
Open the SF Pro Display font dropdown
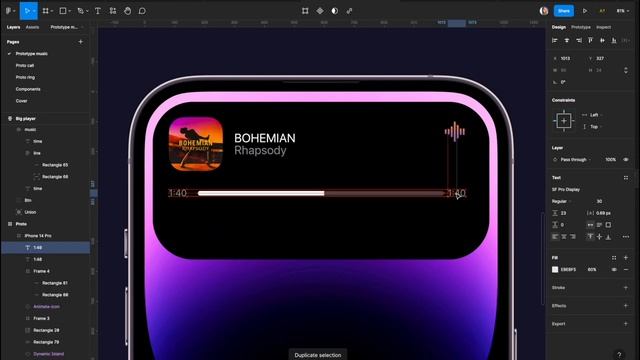(566, 190)
